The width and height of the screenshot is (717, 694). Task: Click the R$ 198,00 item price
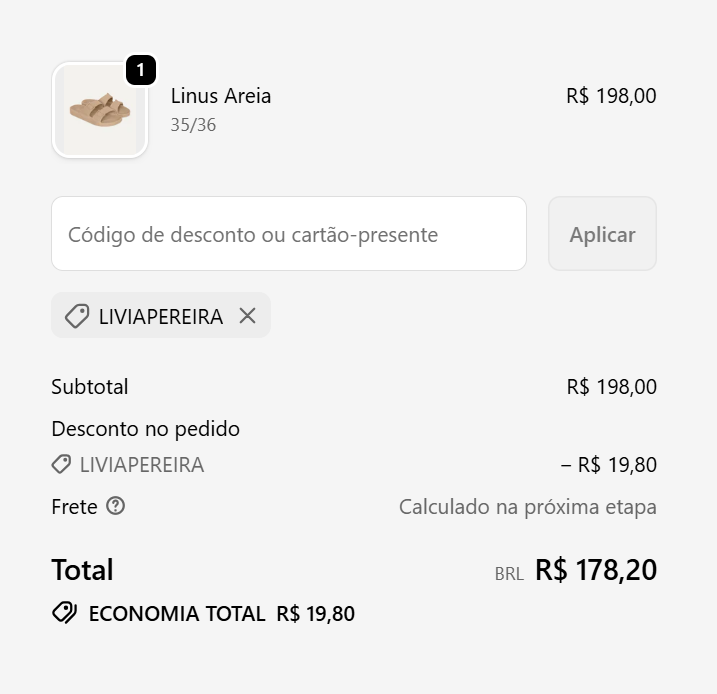(611, 96)
